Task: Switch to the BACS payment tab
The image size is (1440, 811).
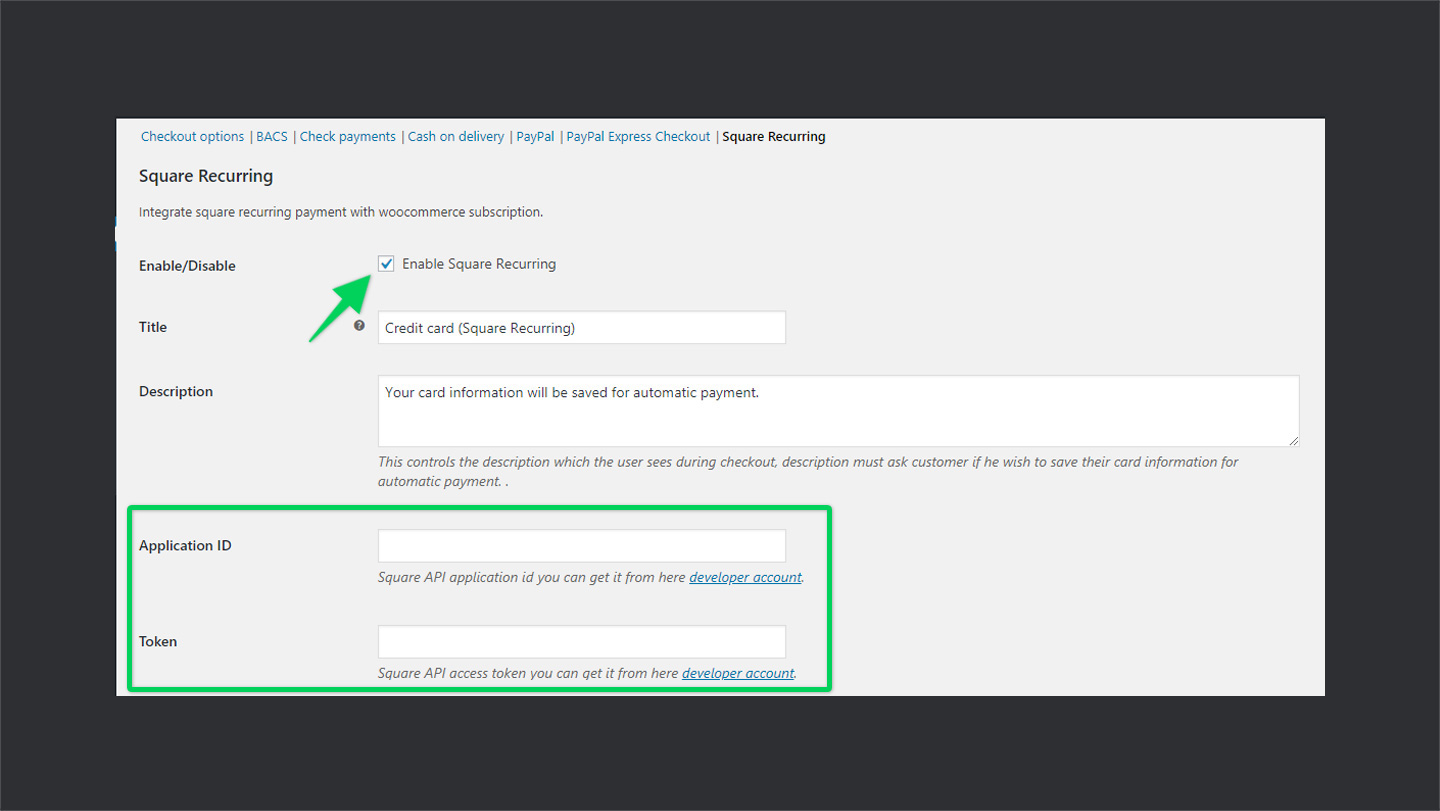Action: point(272,137)
